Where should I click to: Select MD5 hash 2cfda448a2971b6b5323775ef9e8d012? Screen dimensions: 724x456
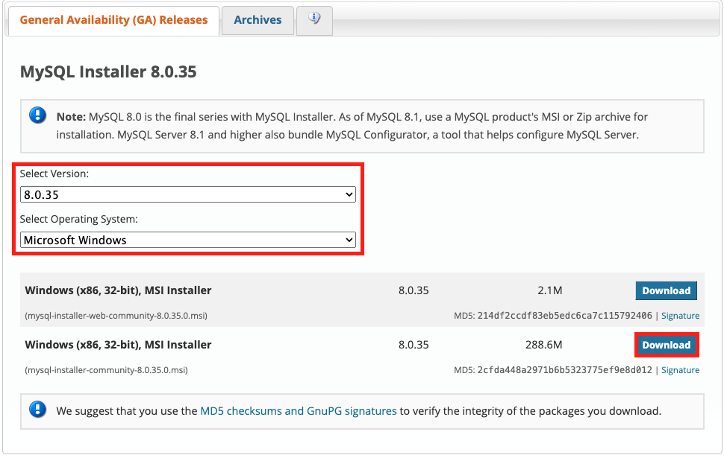pyautogui.click(x=565, y=370)
